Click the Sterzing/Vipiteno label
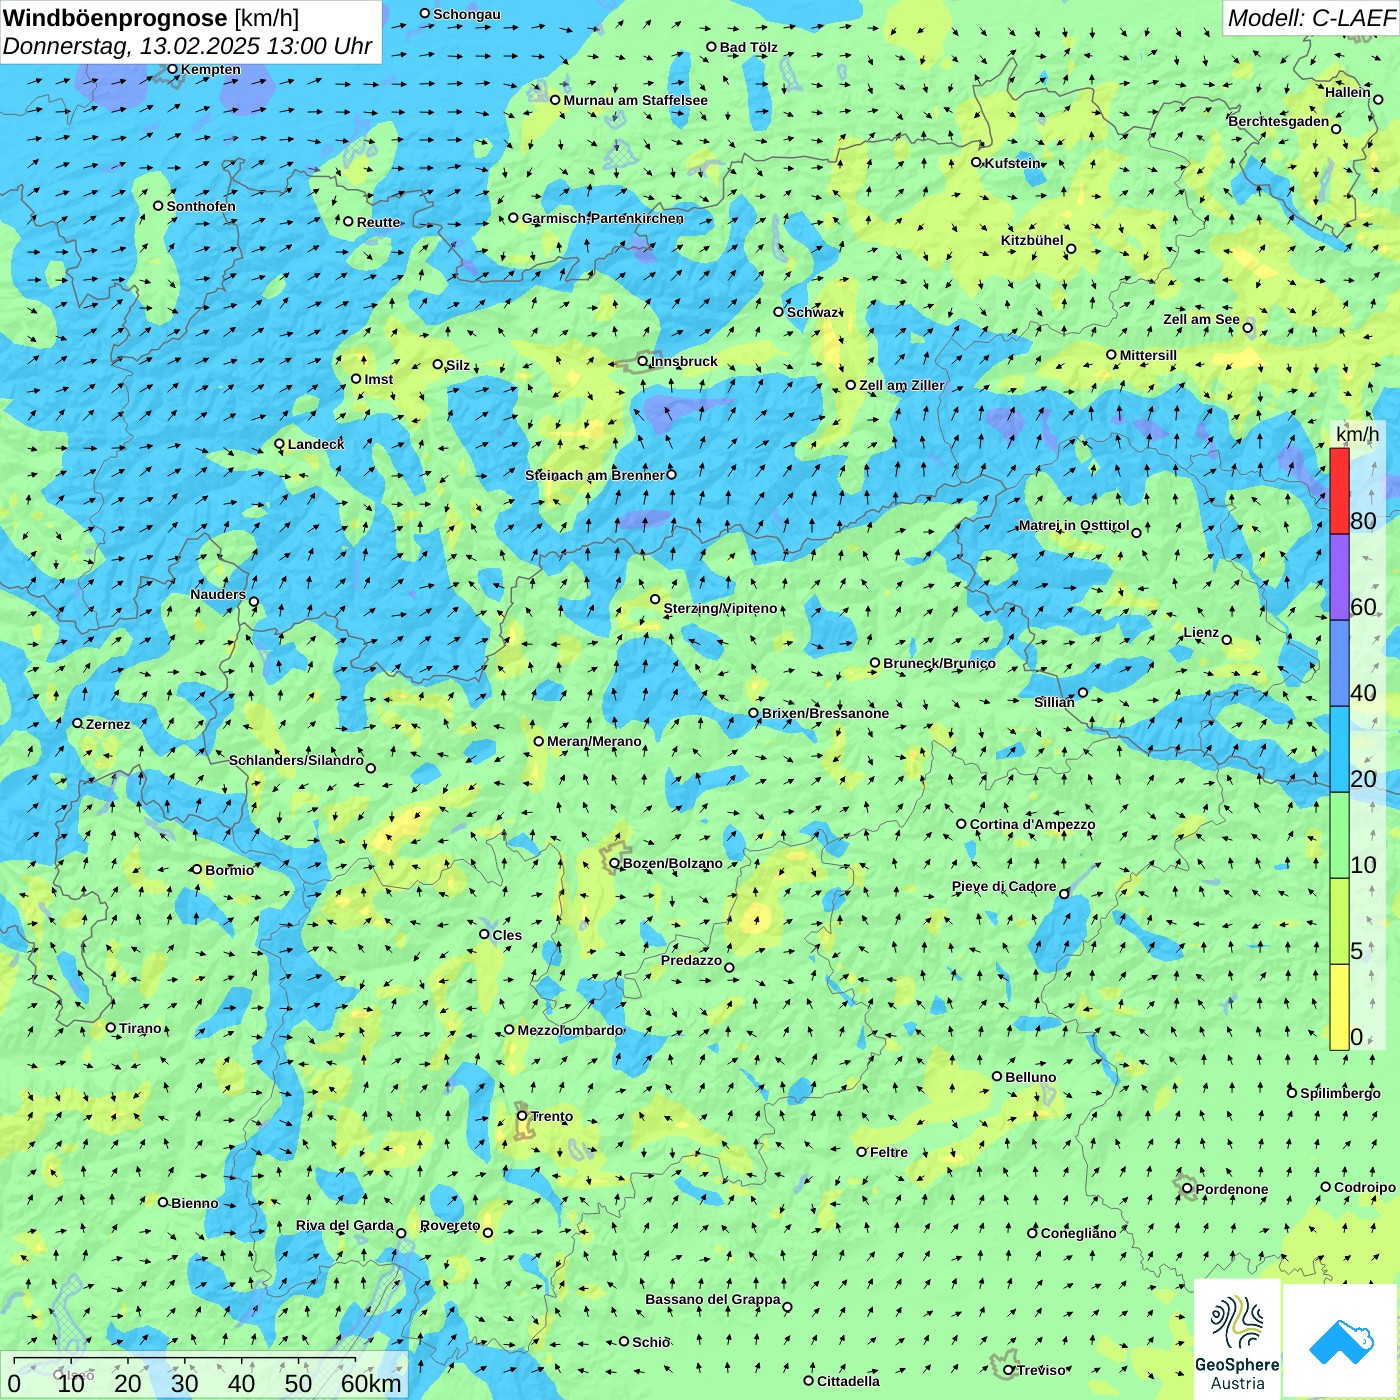The image size is (1400, 1400). (x=721, y=608)
